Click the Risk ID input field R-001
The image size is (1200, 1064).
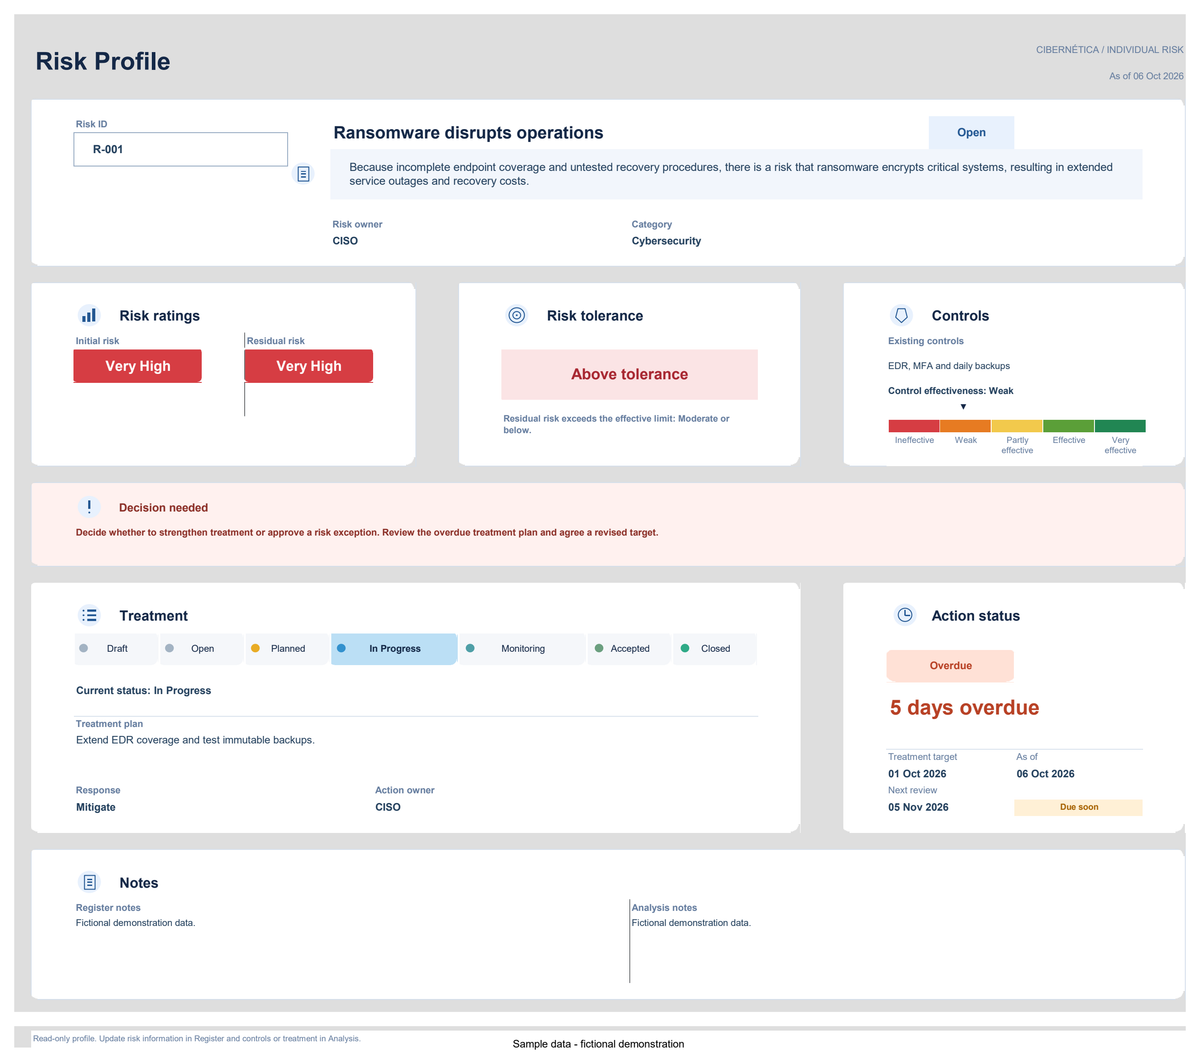180,149
